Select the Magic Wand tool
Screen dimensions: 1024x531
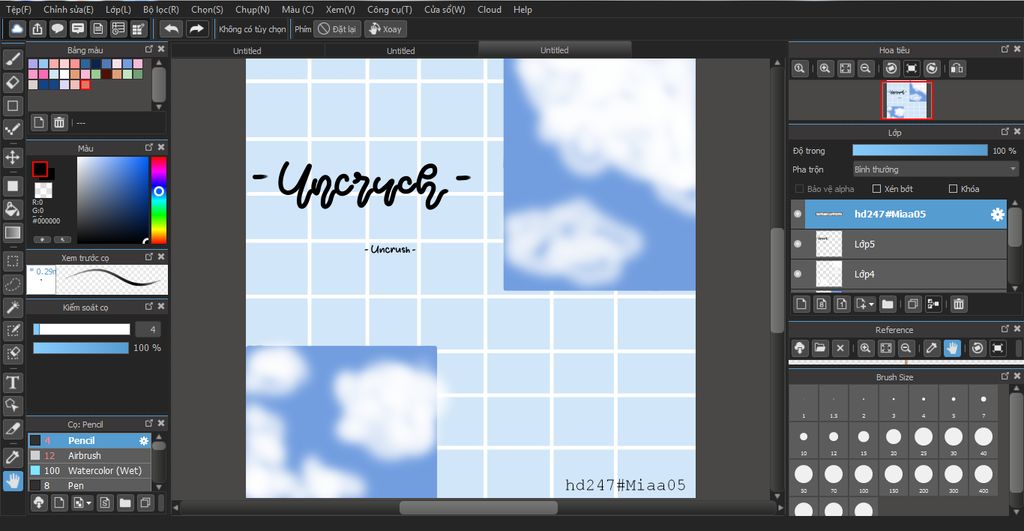click(x=12, y=308)
